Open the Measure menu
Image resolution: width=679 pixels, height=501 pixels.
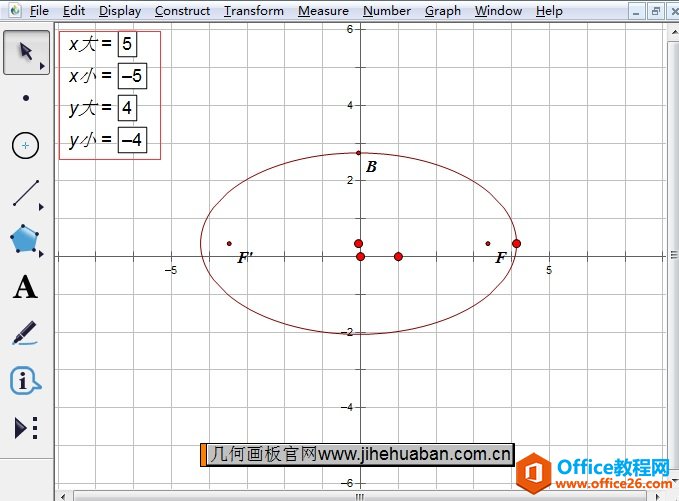pyautogui.click(x=323, y=11)
